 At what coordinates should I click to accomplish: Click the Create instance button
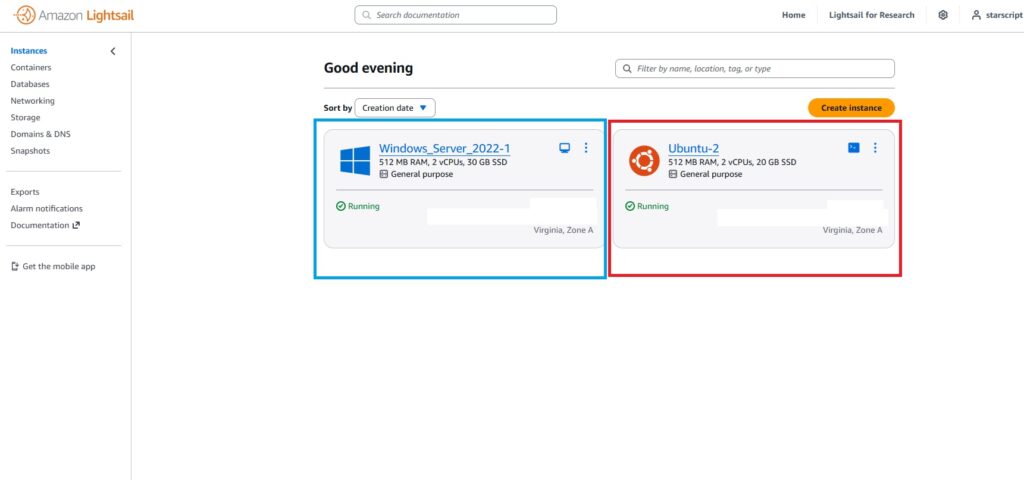coord(850,108)
